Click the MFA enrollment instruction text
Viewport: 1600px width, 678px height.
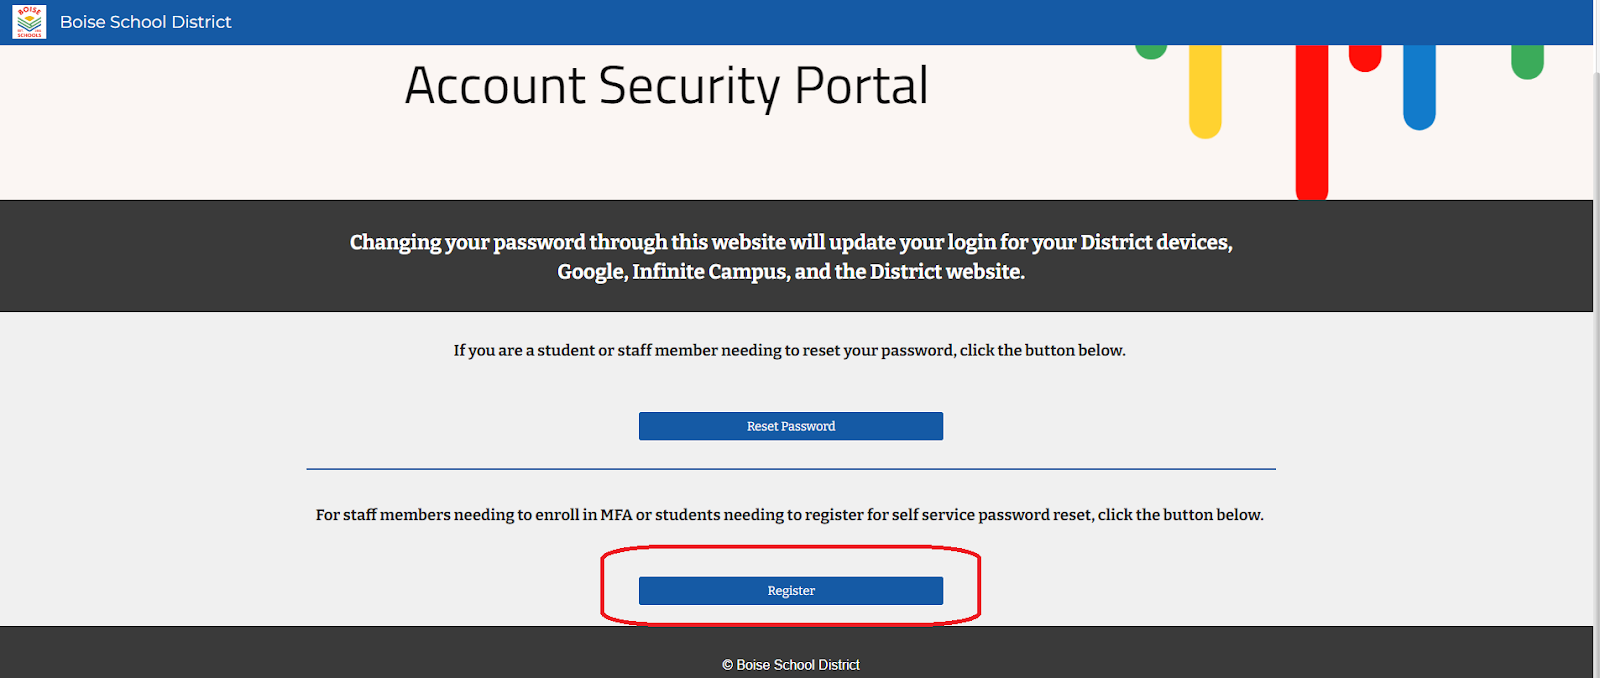click(790, 515)
